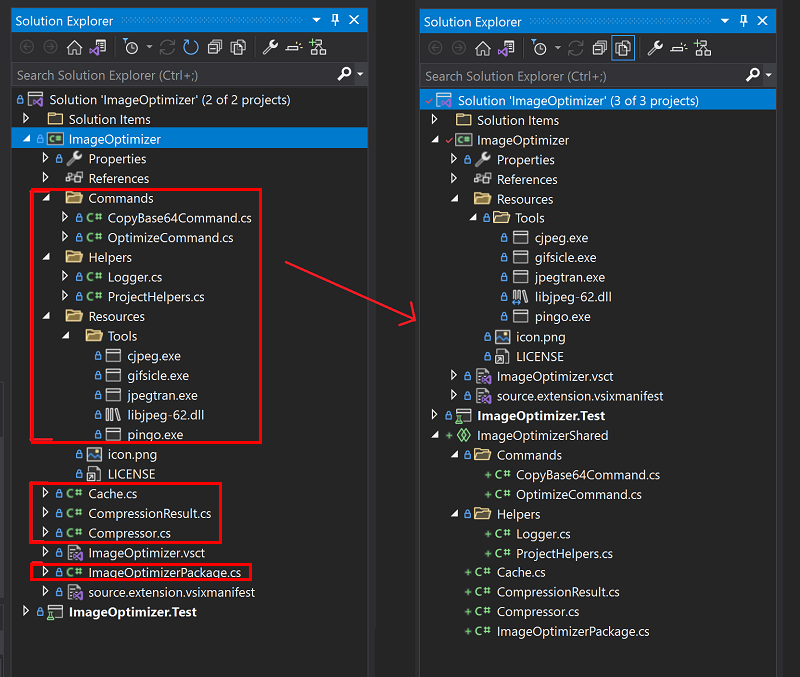Collapse All items using the toolbar icon
The height and width of the screenshot is (677, 800).
coord(214,47)
